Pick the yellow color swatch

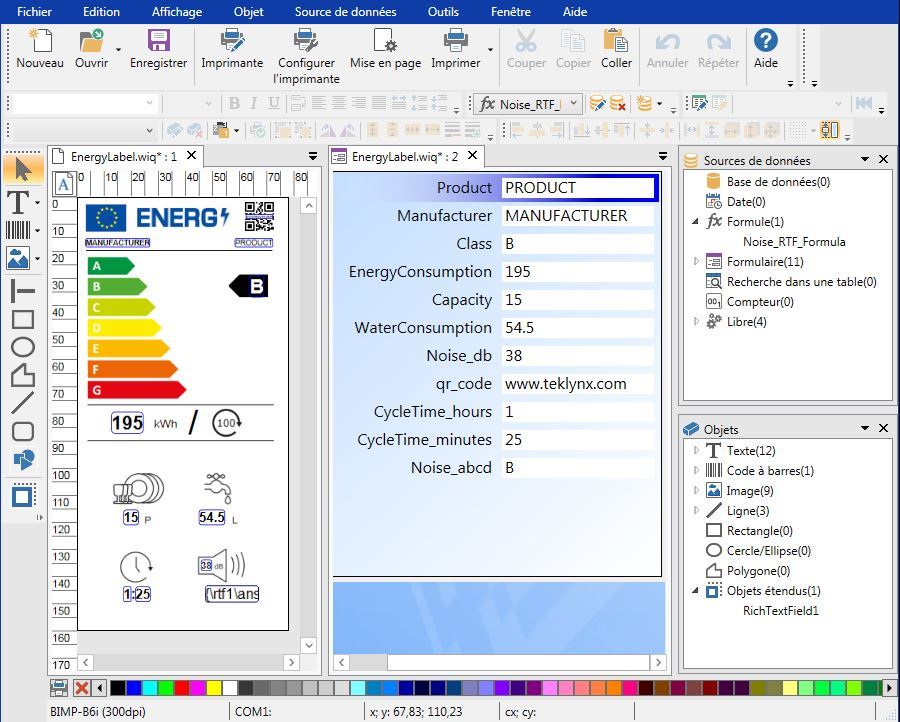tap(214, 688)
